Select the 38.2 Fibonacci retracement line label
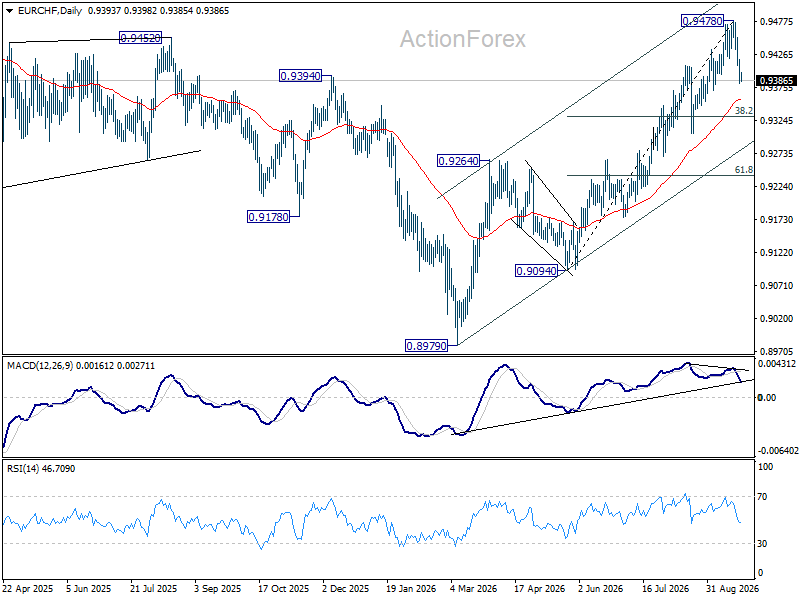The height and width of the screenshot is (600, 800). 743,111
